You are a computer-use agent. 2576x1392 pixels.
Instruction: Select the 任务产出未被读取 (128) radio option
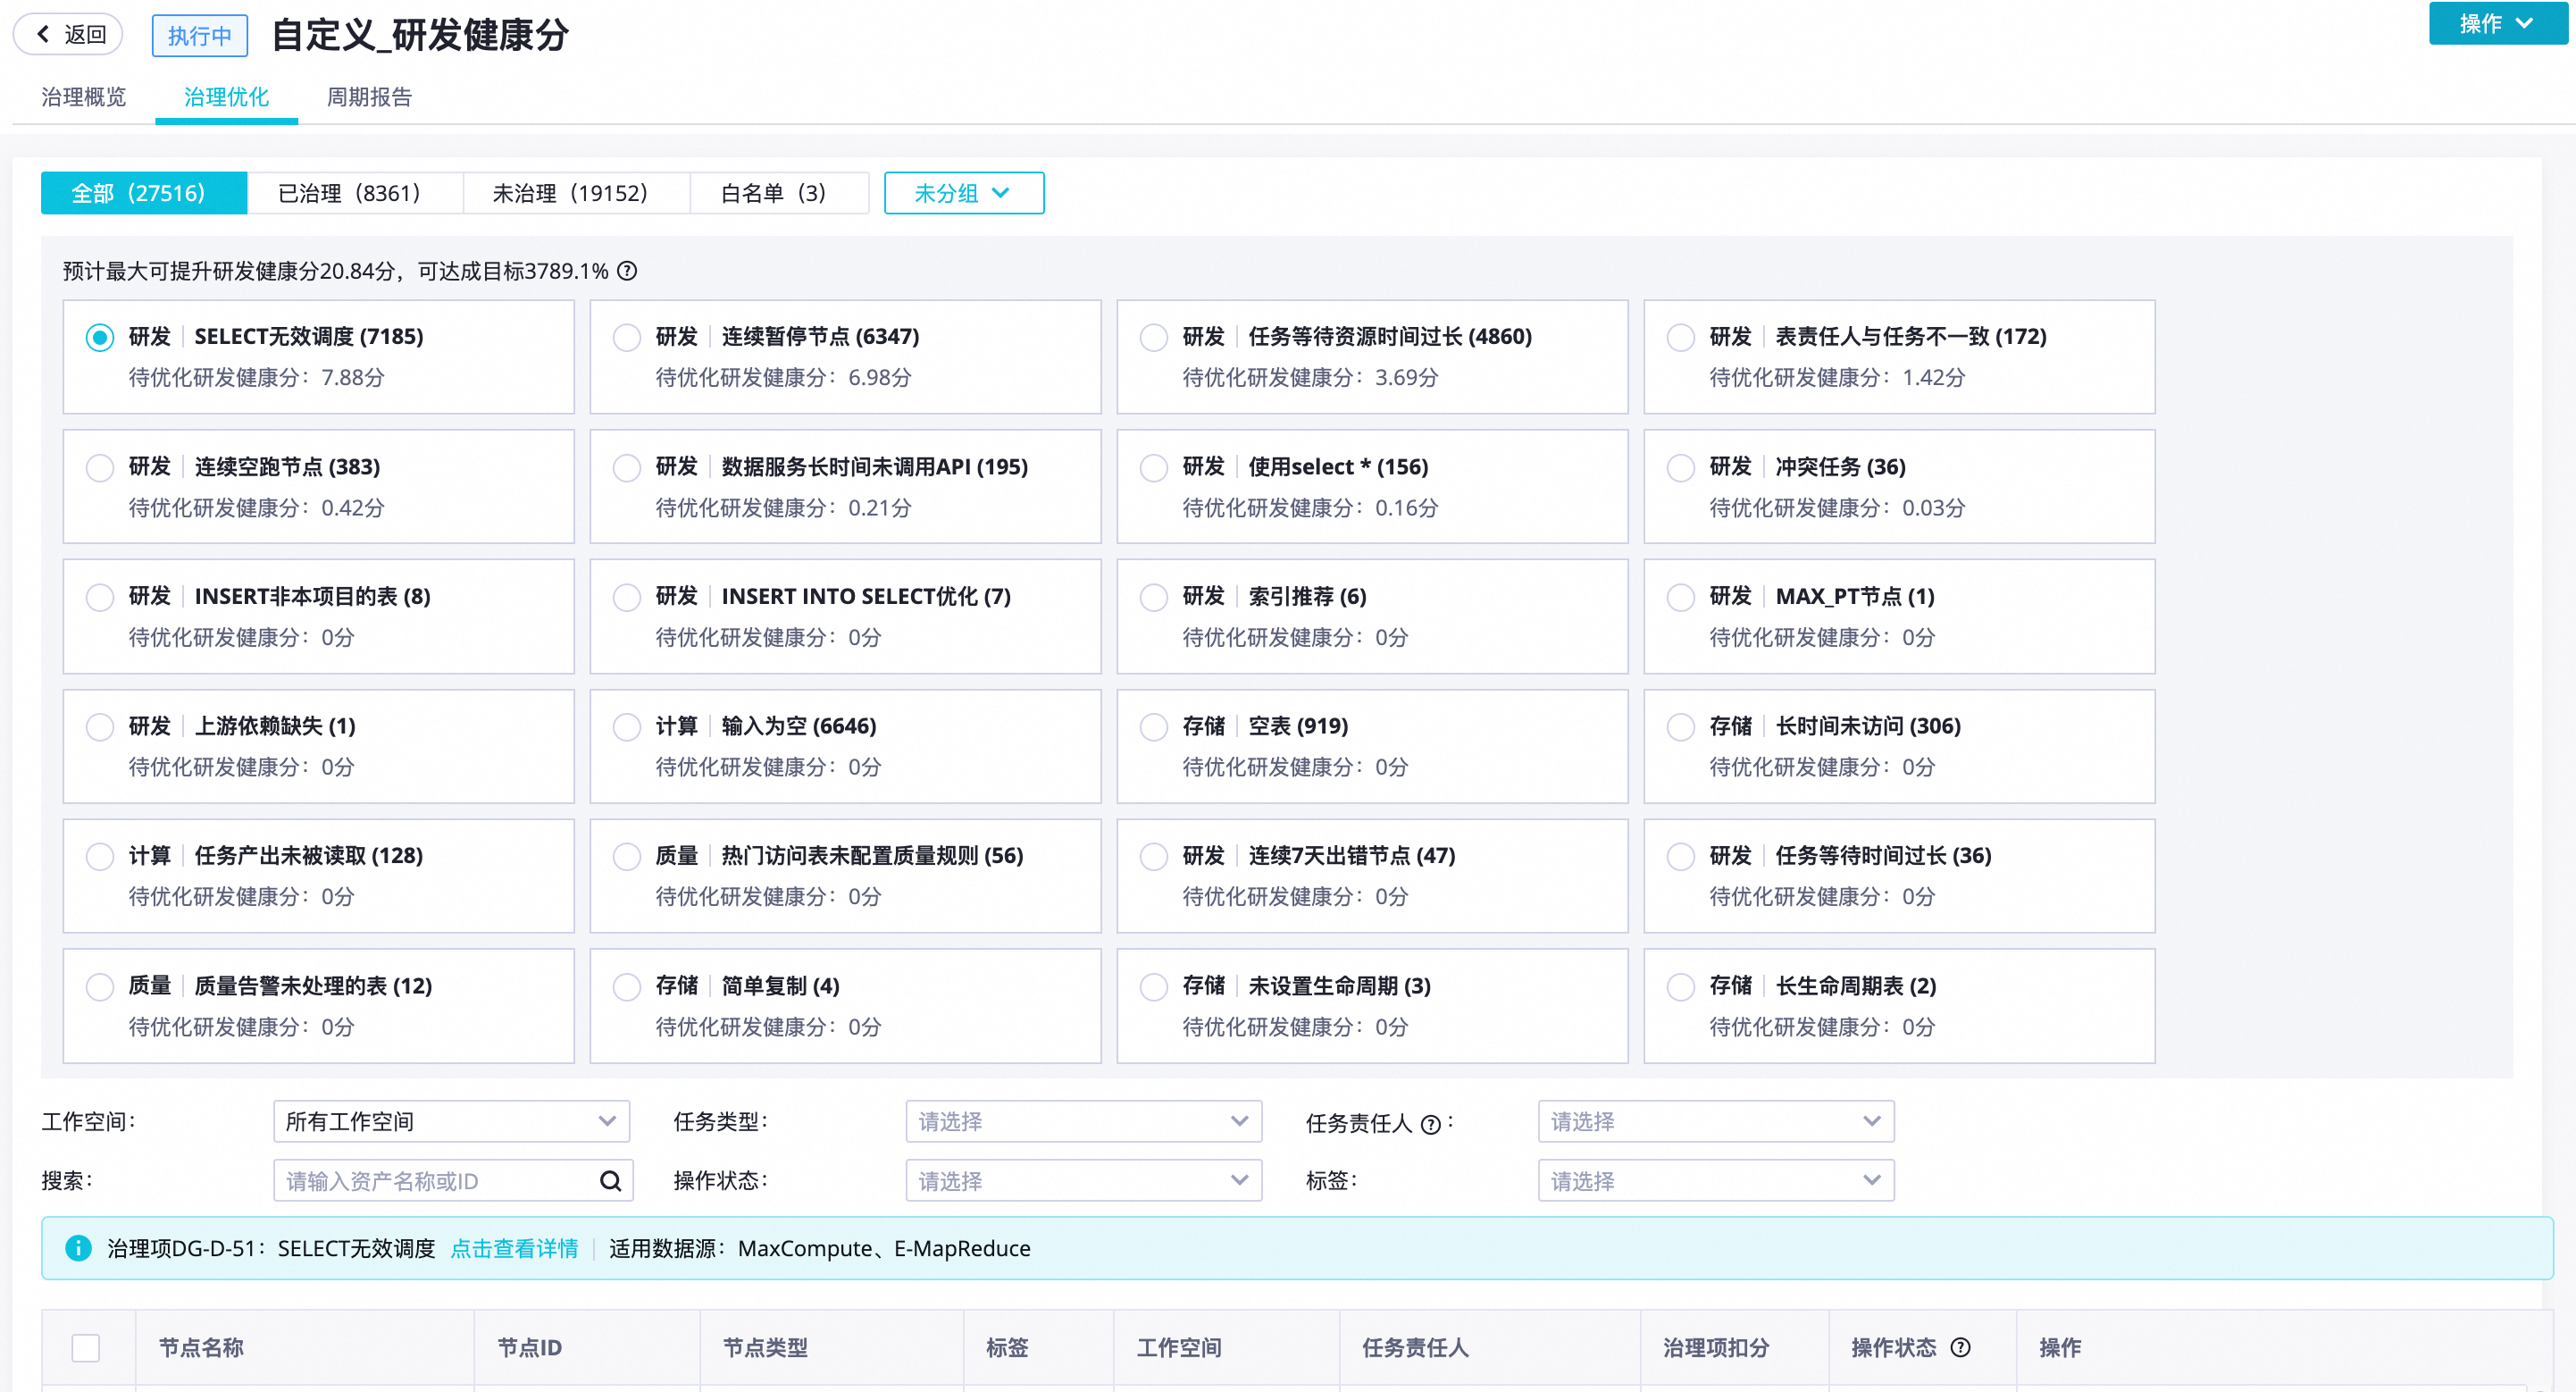(99, 856)
